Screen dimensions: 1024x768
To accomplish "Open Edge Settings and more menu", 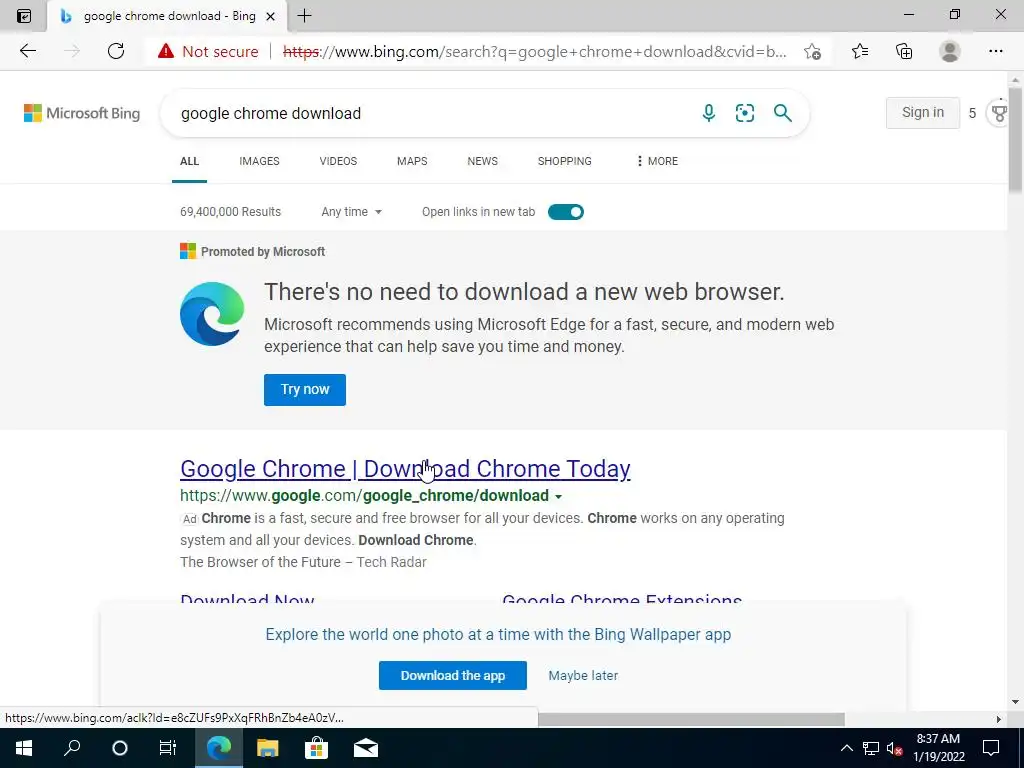I will [995, 51].
